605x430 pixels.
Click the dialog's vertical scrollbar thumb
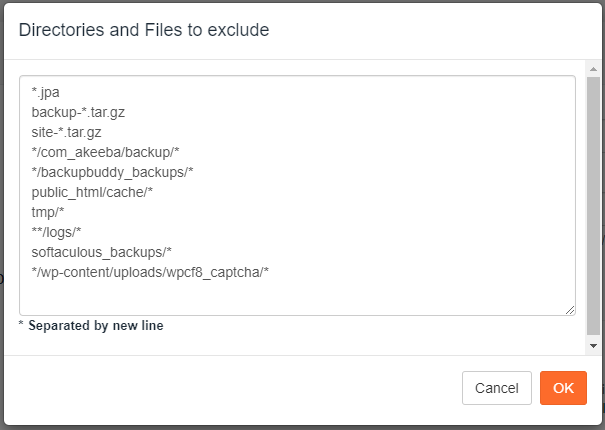(593, 206)
